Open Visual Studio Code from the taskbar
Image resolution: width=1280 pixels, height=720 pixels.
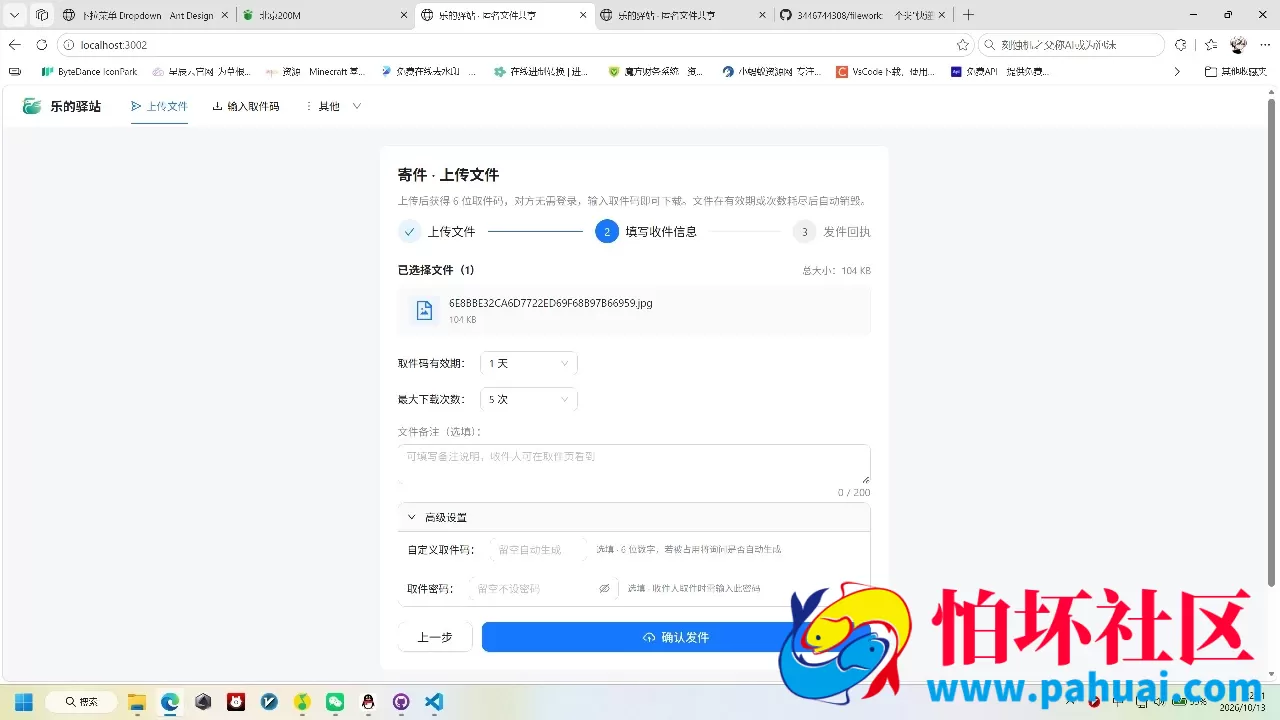434,702
